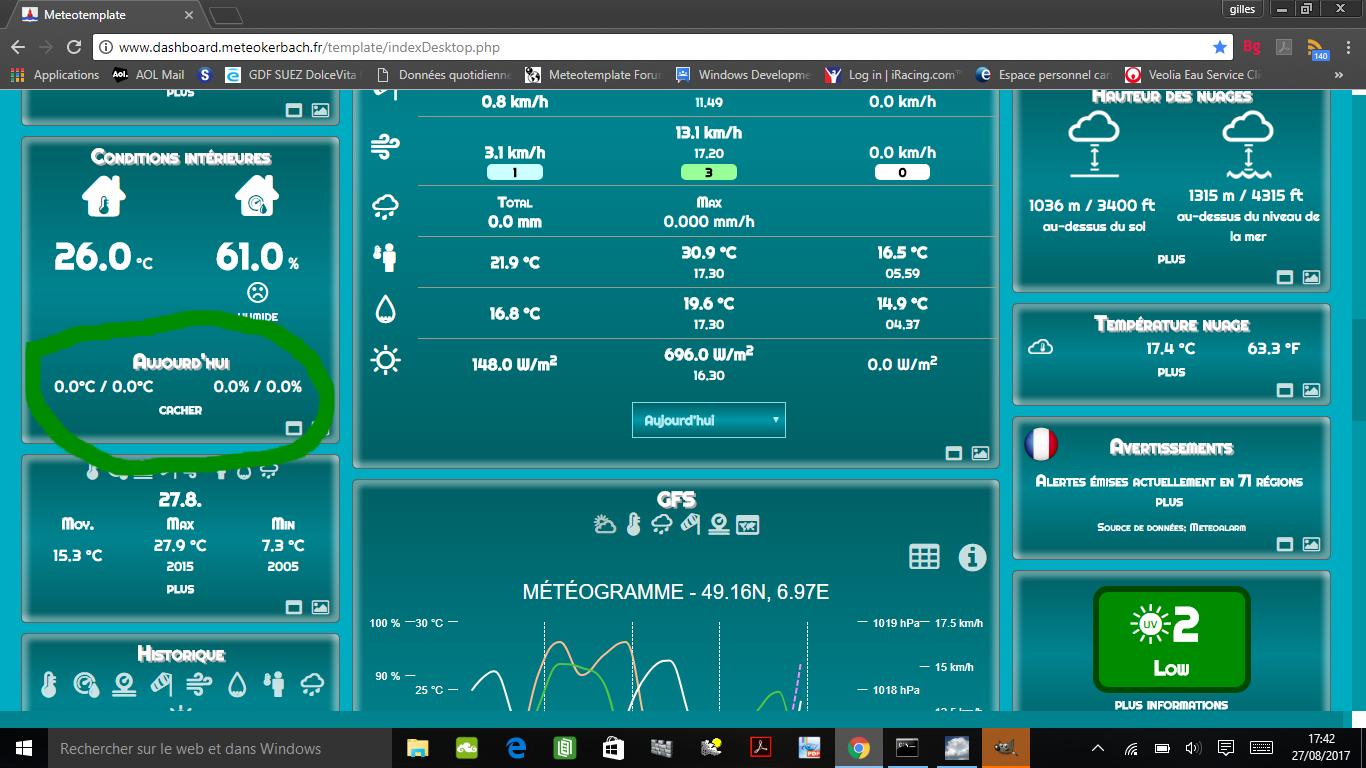Open the station data block window icon
This screenshot has height=768, width=1366.
pyautogui.click(x=954, y=454)
